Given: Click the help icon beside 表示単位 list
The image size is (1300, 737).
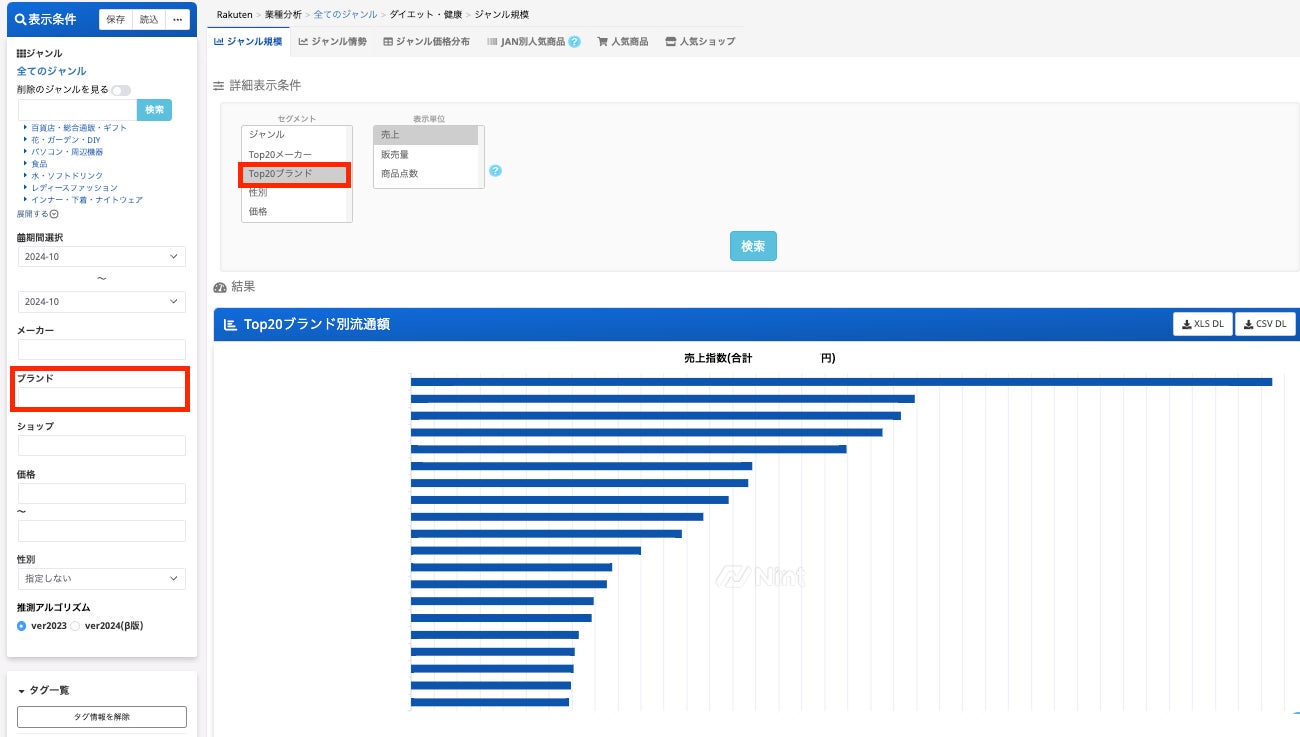Looking at the screenshot, I should [x=495, y=171].
